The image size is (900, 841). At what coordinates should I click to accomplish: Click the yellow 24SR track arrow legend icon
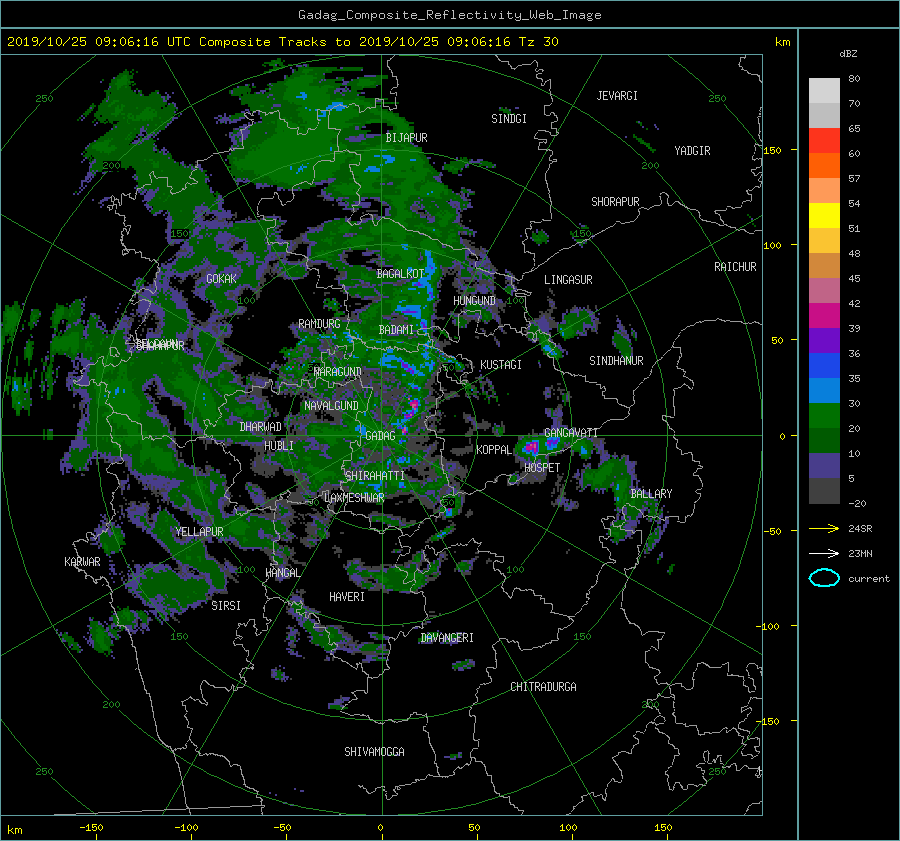pos(824,528)
